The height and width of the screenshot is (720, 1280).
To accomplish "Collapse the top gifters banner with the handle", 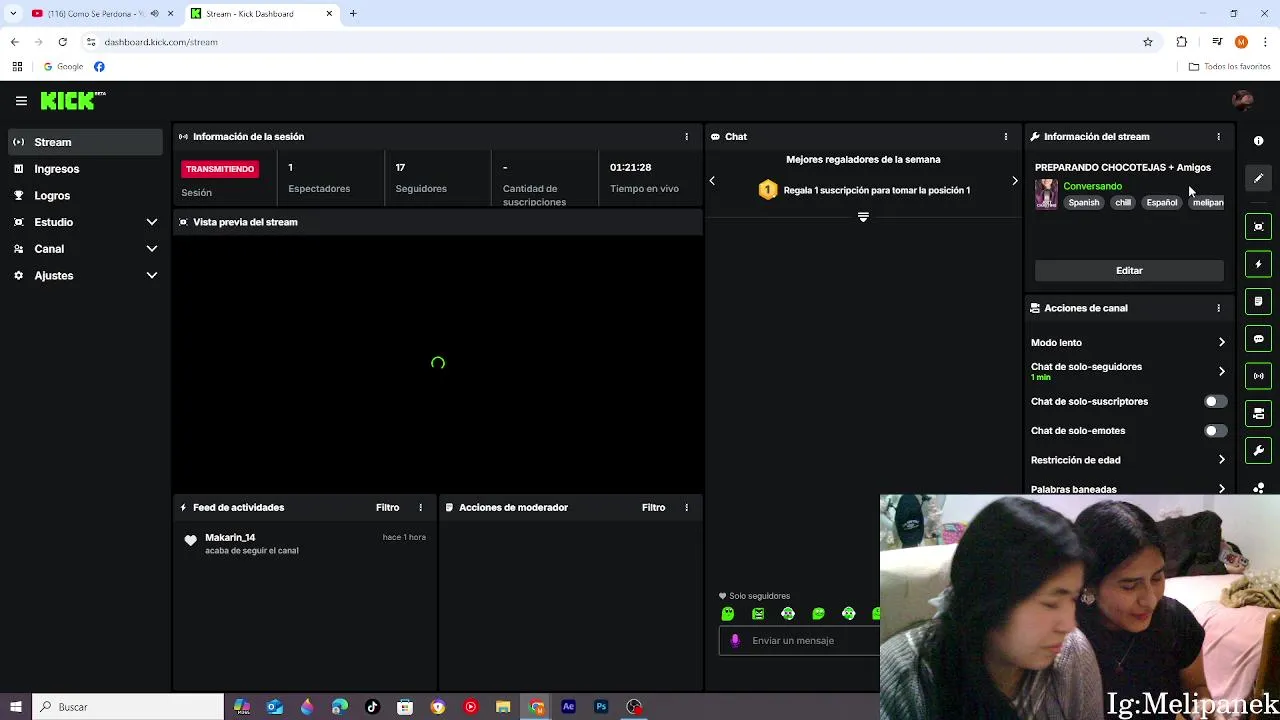I will click(863, 217).
